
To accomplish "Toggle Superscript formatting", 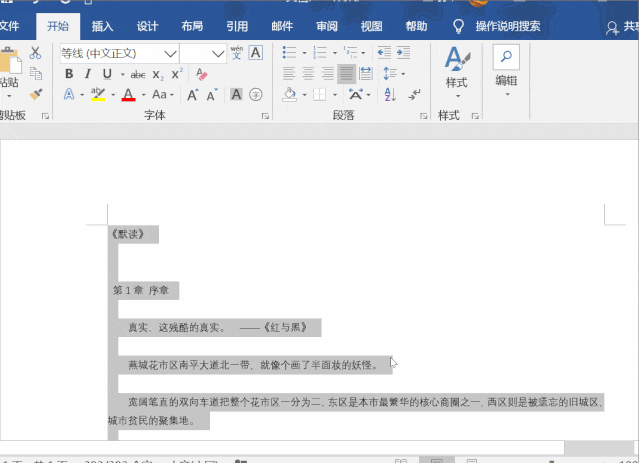I will coord(177,74).
